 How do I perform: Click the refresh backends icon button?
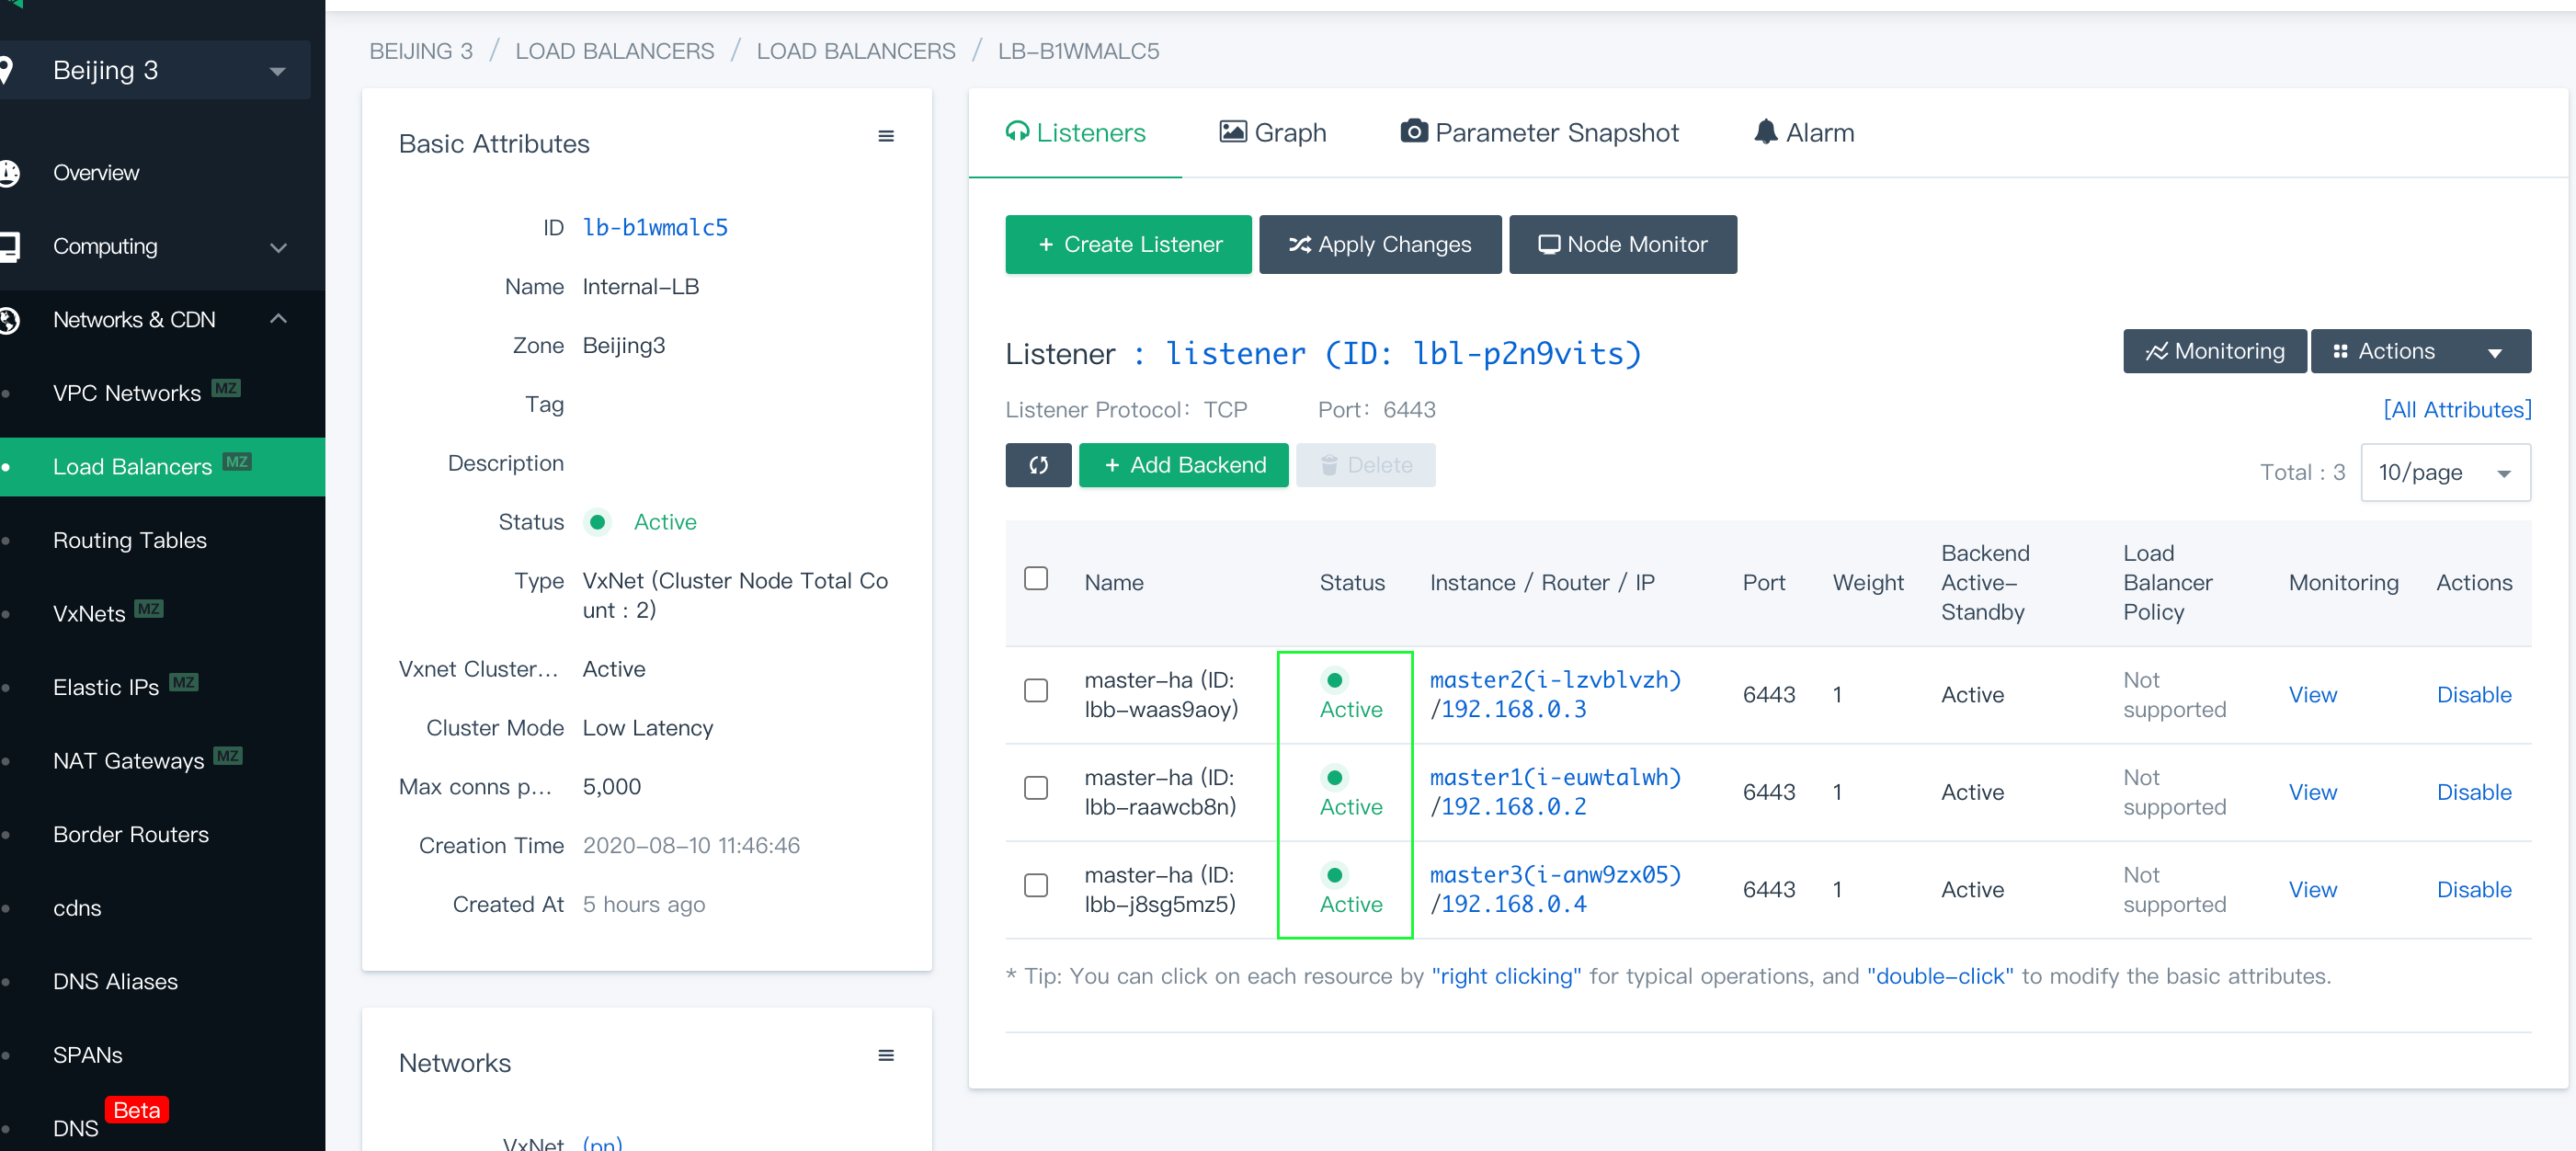[1038, 465]
